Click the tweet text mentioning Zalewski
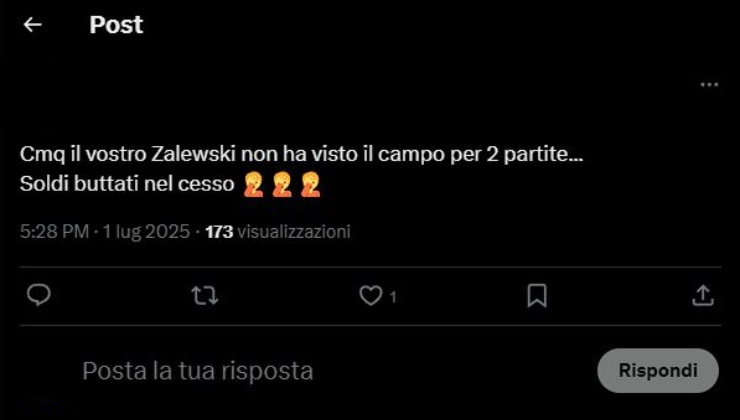 point(302,155)
